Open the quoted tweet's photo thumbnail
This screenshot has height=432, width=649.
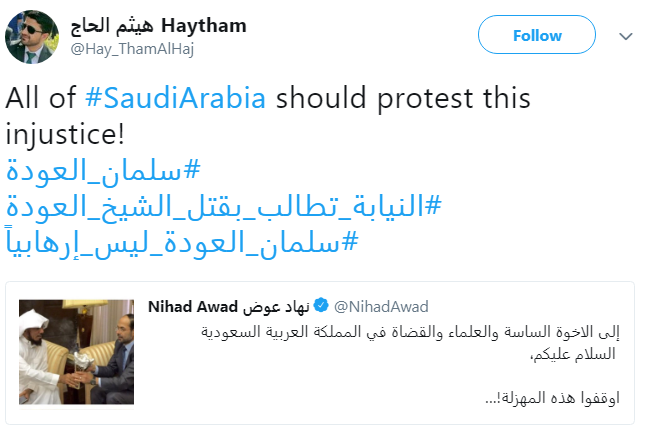(x=76, y=352)
